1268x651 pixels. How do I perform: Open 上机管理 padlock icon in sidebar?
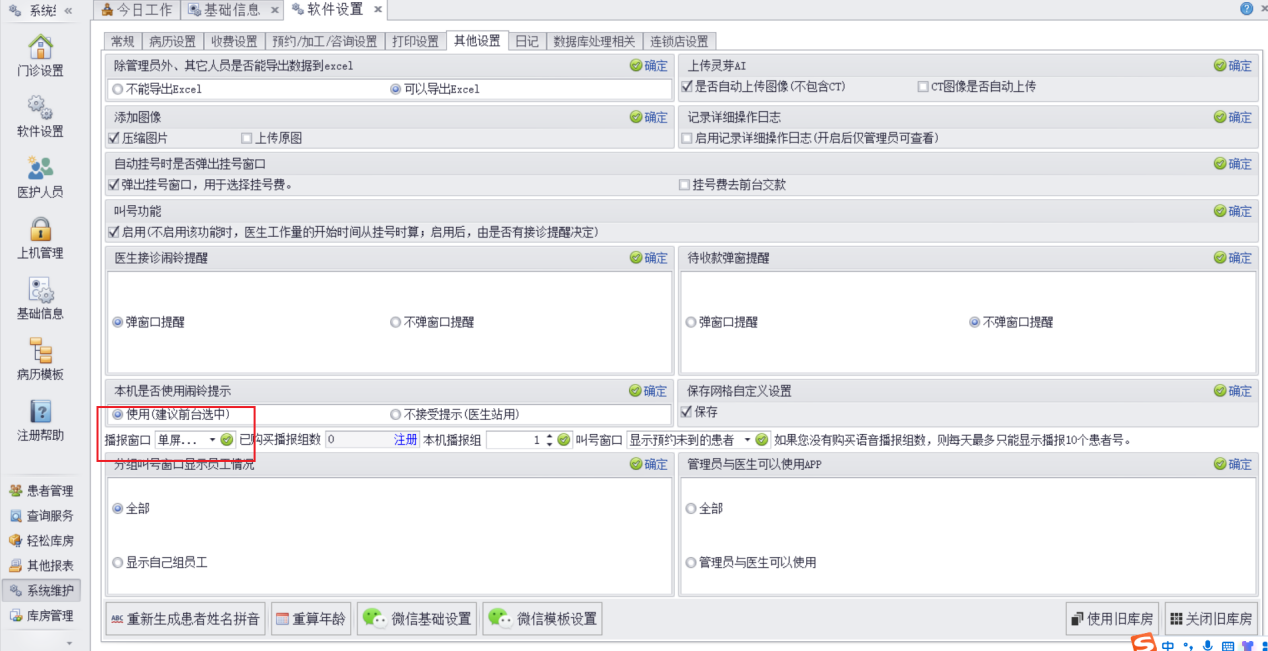(x=40, y=229)
